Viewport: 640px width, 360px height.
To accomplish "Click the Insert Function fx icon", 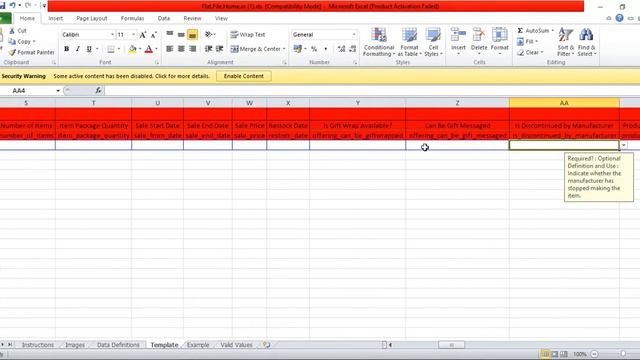I will [x=98, y=91].
